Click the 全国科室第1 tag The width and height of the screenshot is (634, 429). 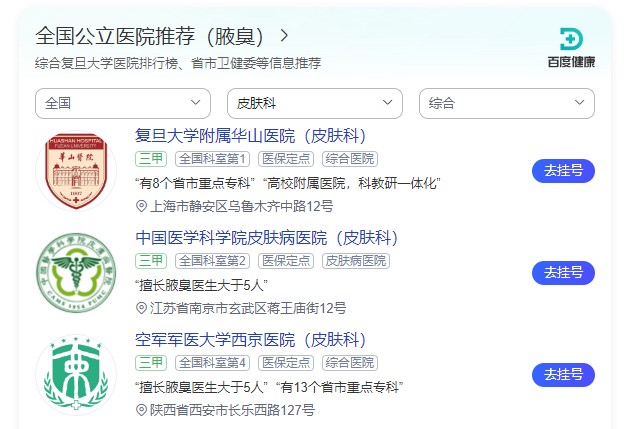(x=212, y=159)
